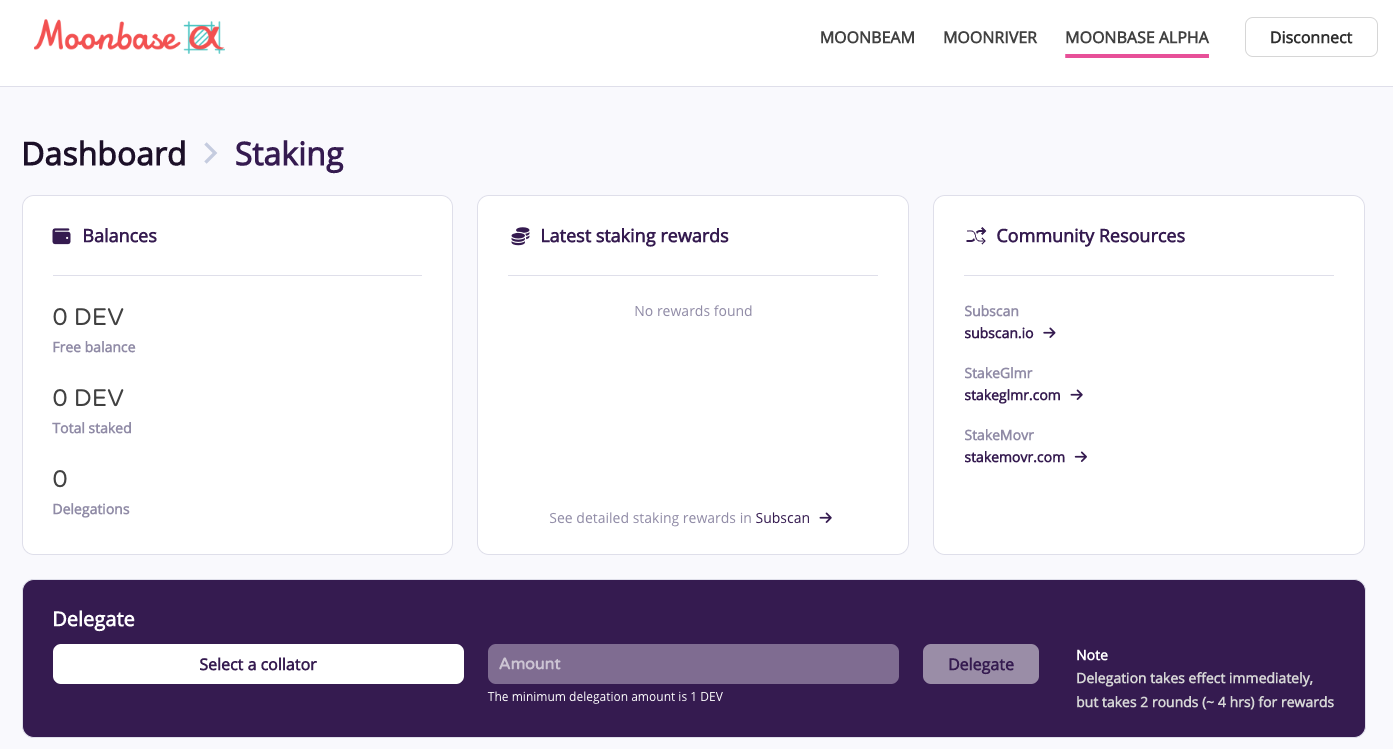Focus the Amount input field

tap(693, 664)
